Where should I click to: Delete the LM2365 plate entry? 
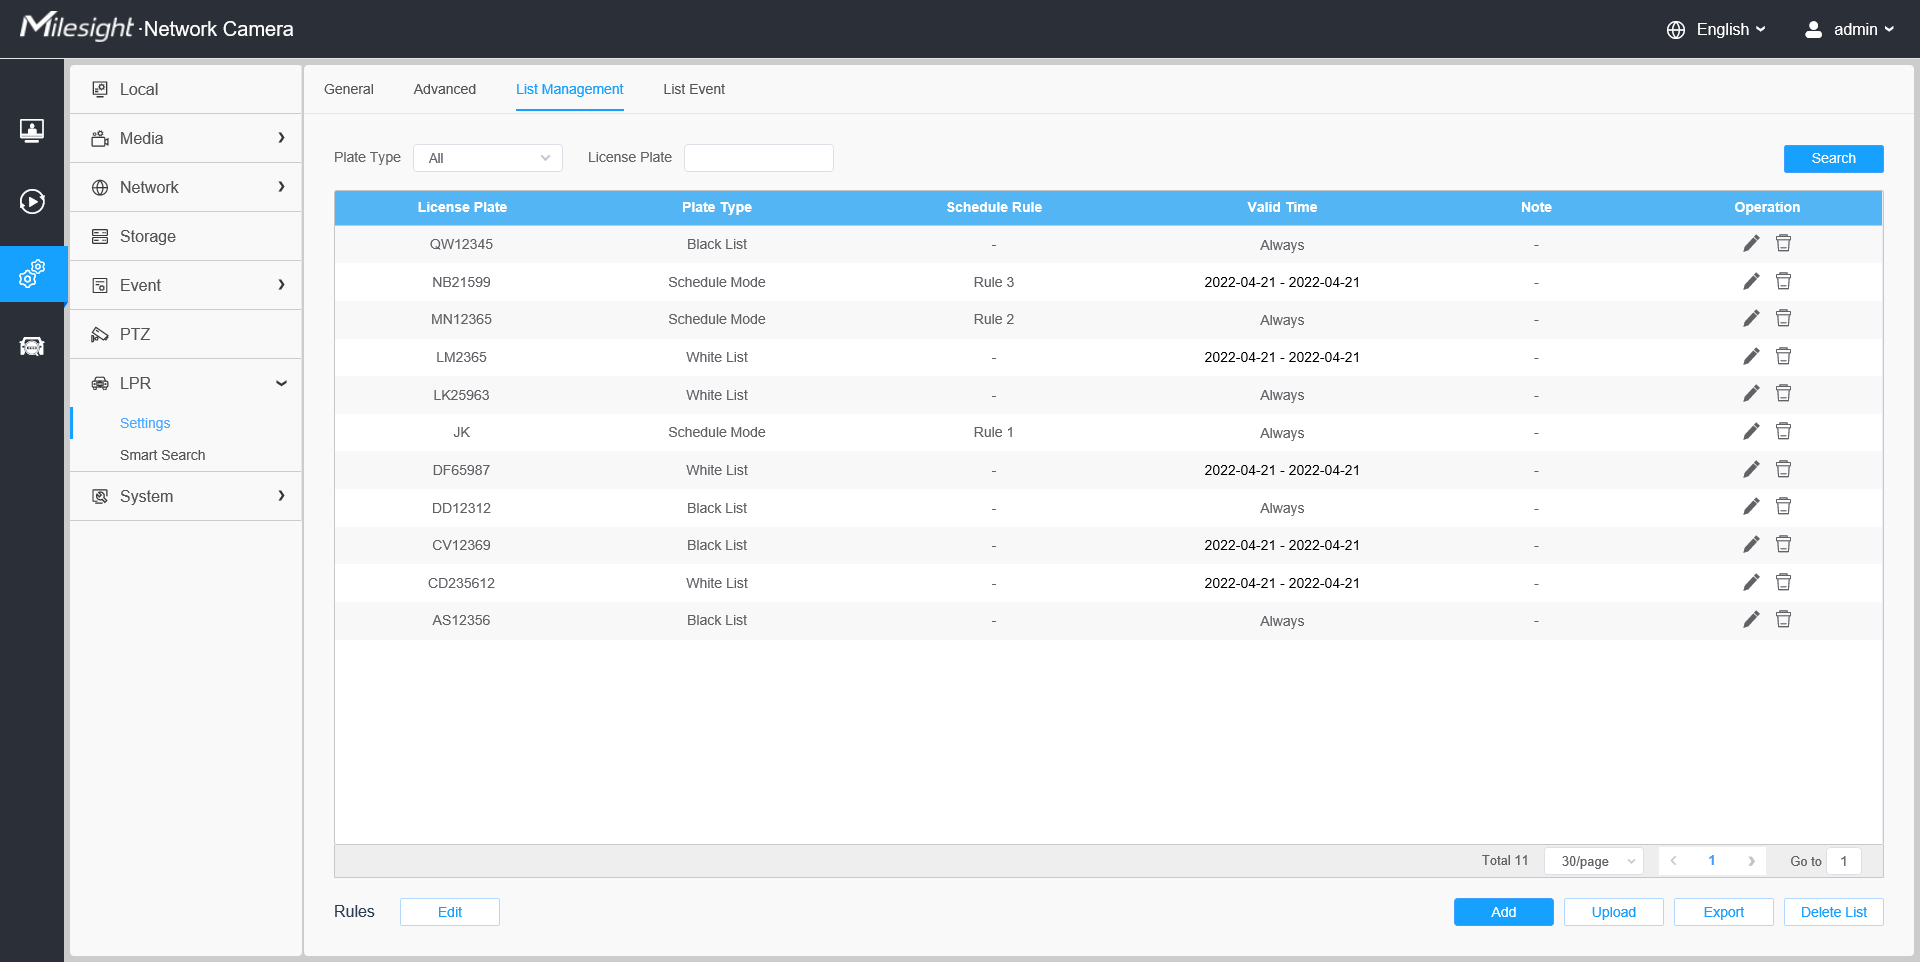[1783, 357]
